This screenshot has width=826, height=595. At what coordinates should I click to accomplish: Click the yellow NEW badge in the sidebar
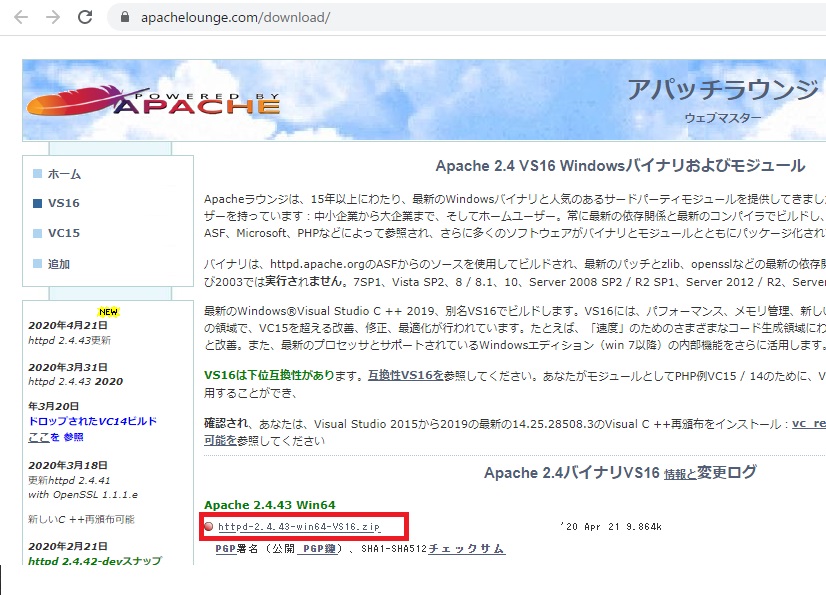coord(109,312)
